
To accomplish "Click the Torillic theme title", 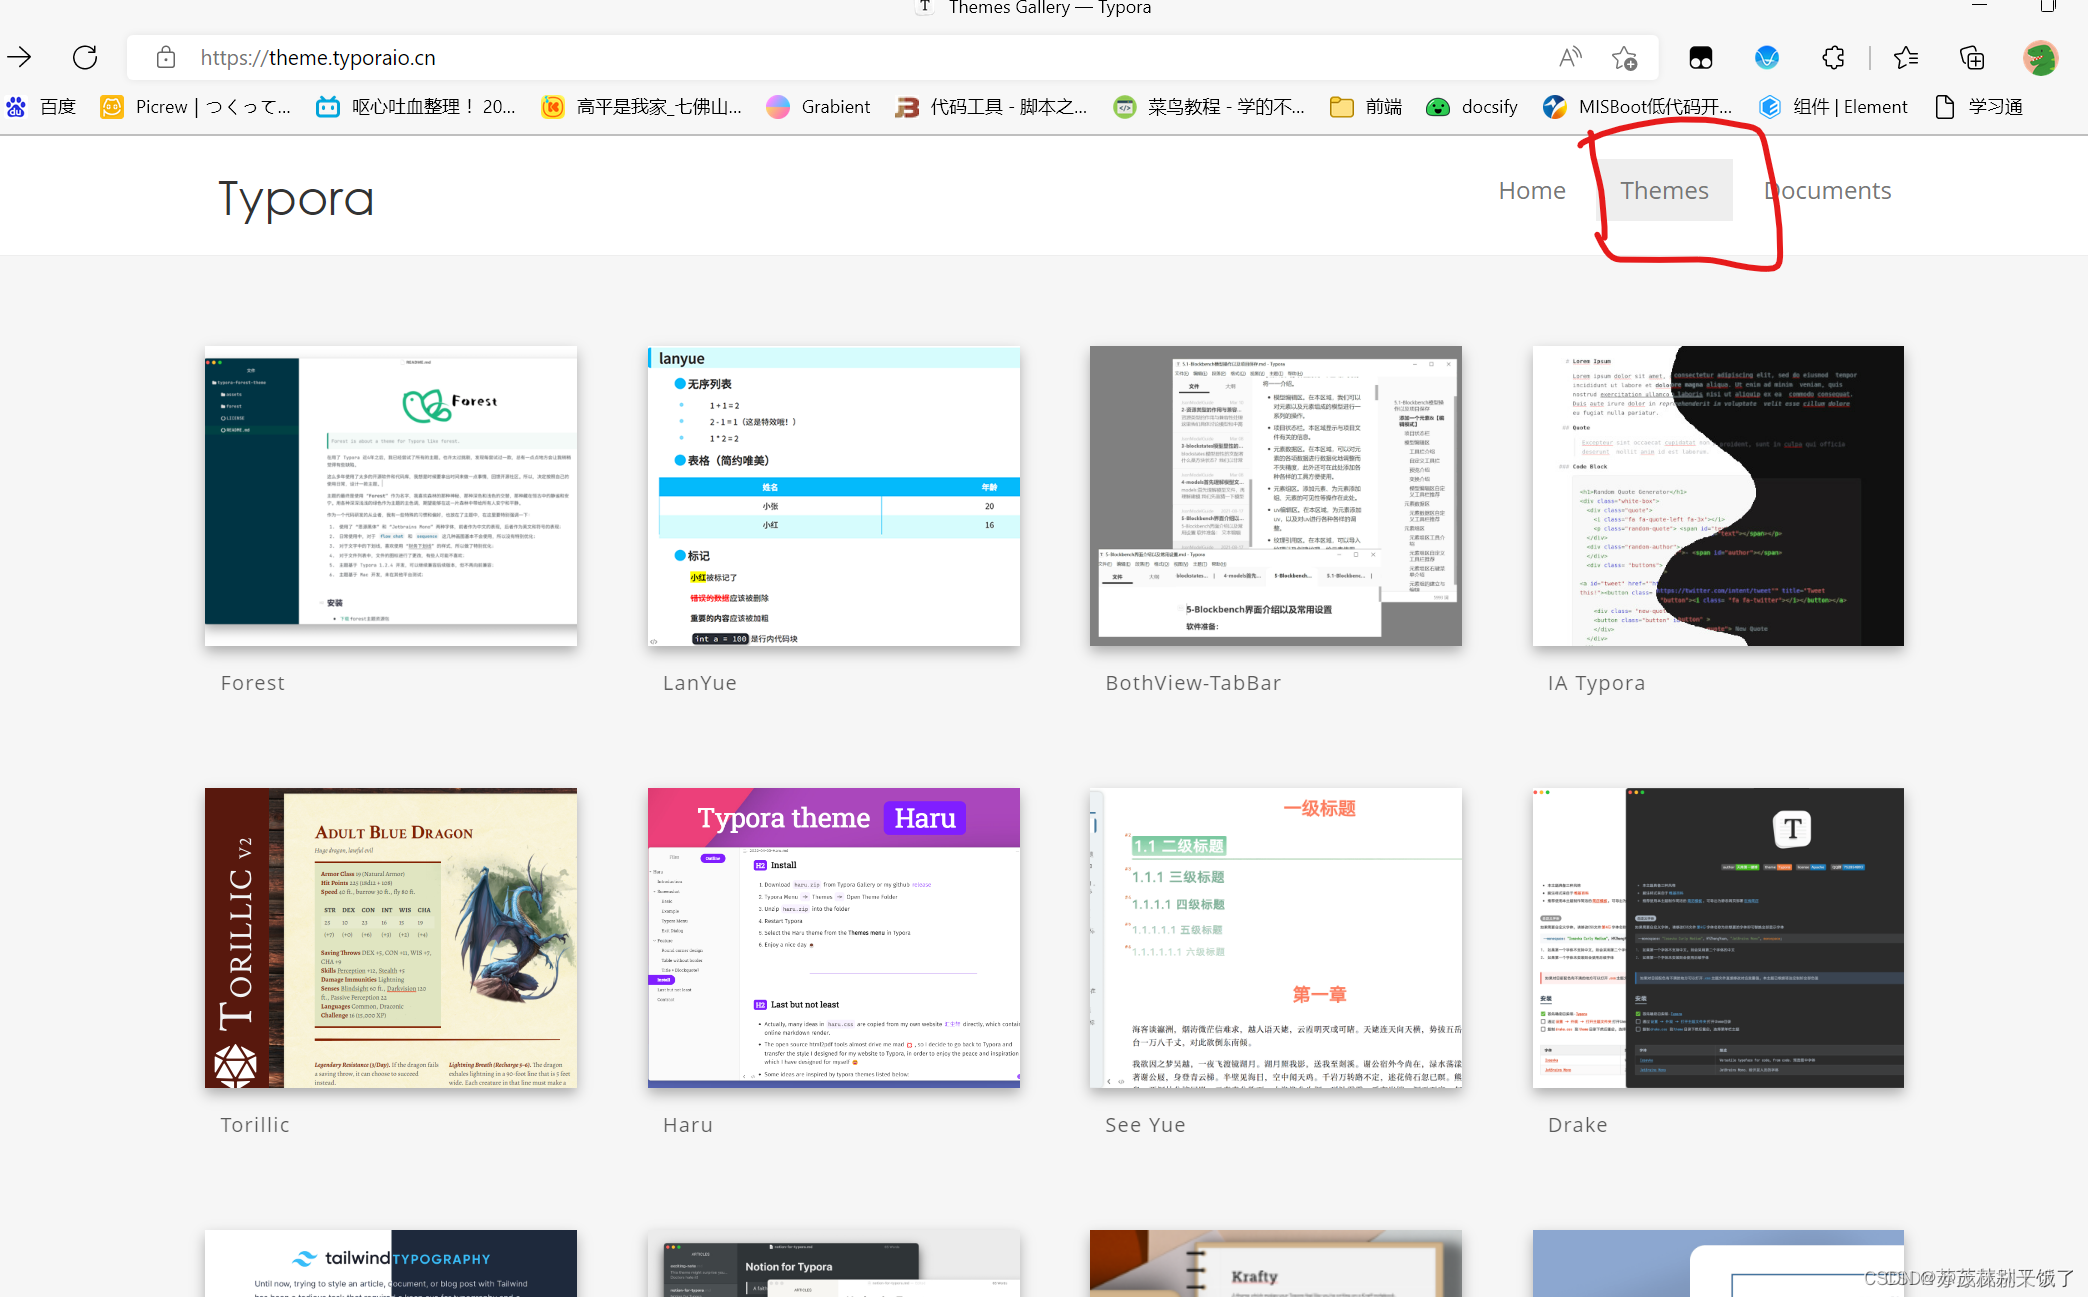I will point(255,1125).
